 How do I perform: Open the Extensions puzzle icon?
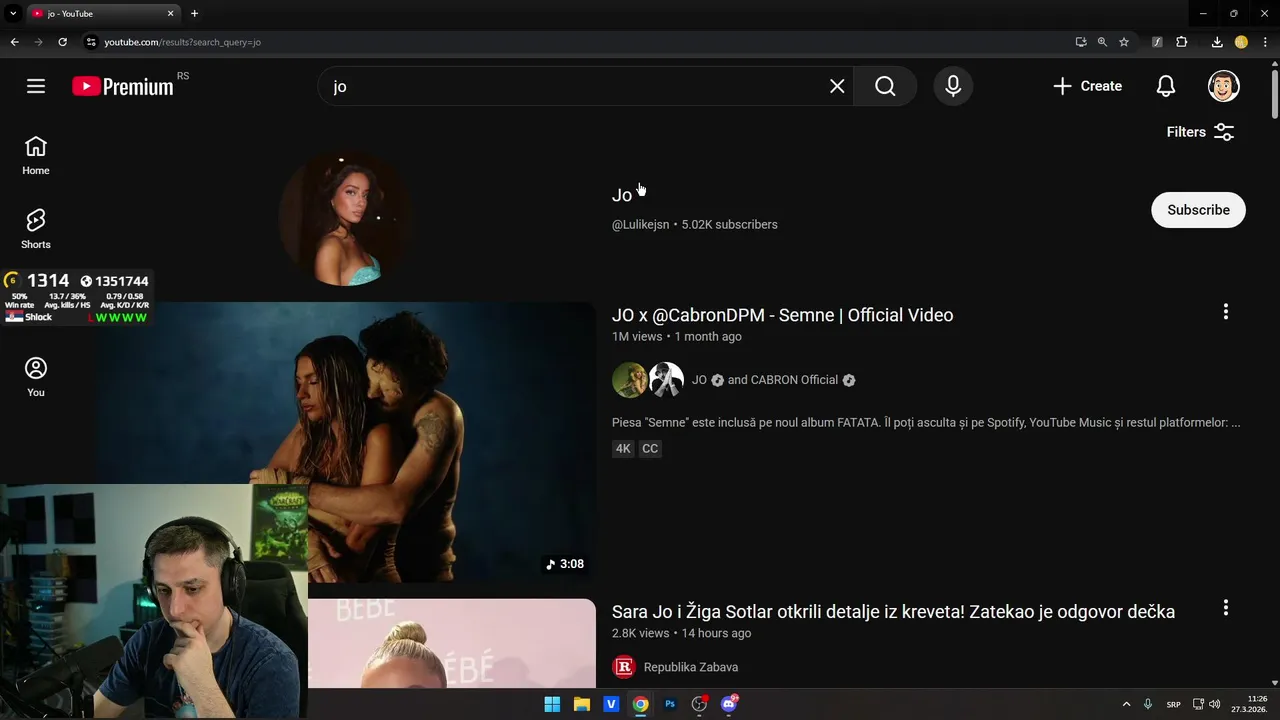1181,42
